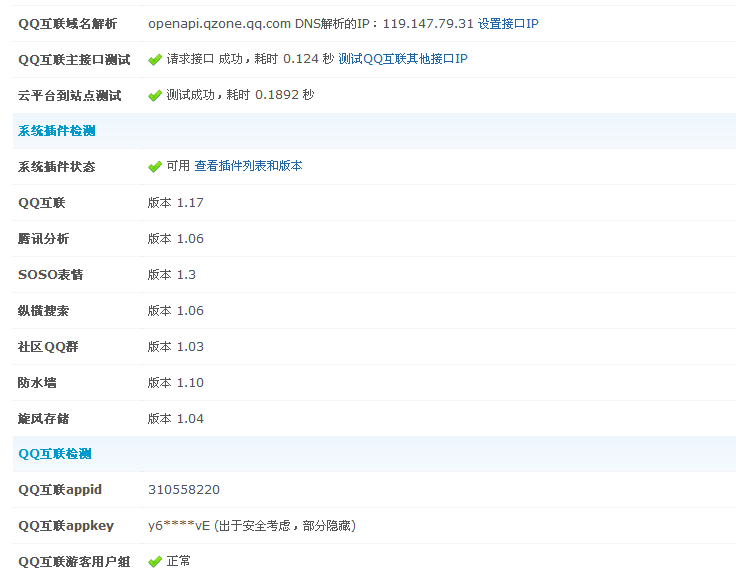Viewport: 736px width, 580px height.
Task: Select the QQ互联检测 section header
Action: pyautogui.click(x=55, y=454)
